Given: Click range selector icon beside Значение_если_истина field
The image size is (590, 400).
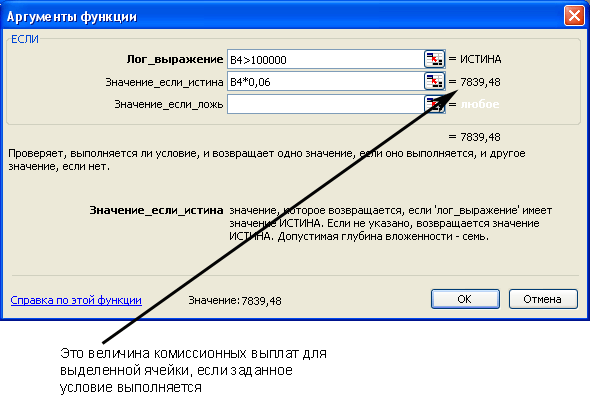Looking at the screenshot, I should point(435,82).
